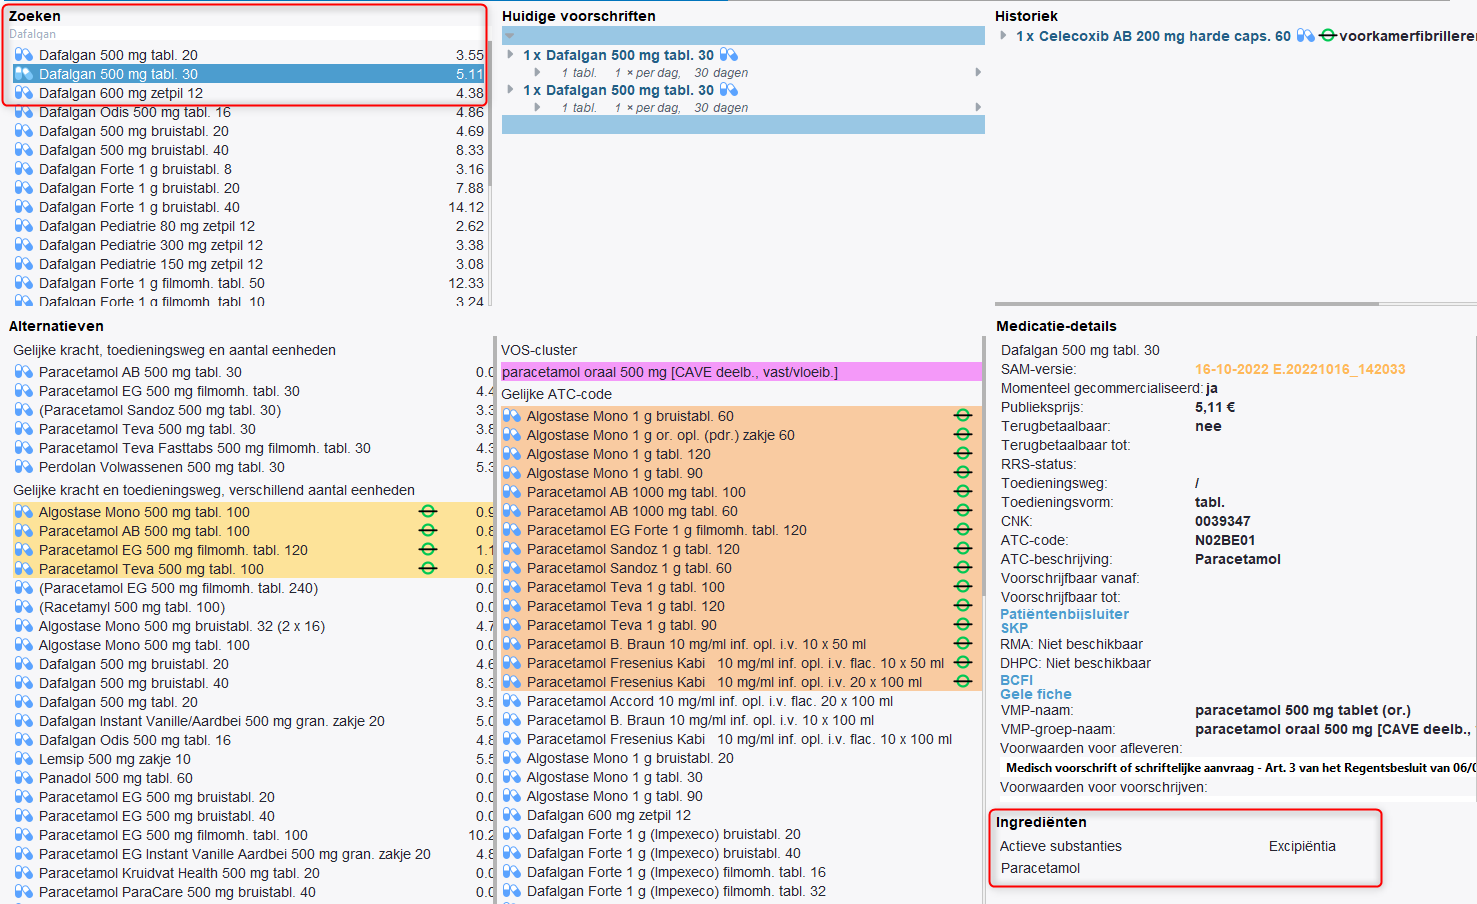
Task: Click pill icon after first Dafalgan 500 mg tabl. 30 prescription
Action: pos(729,55)
